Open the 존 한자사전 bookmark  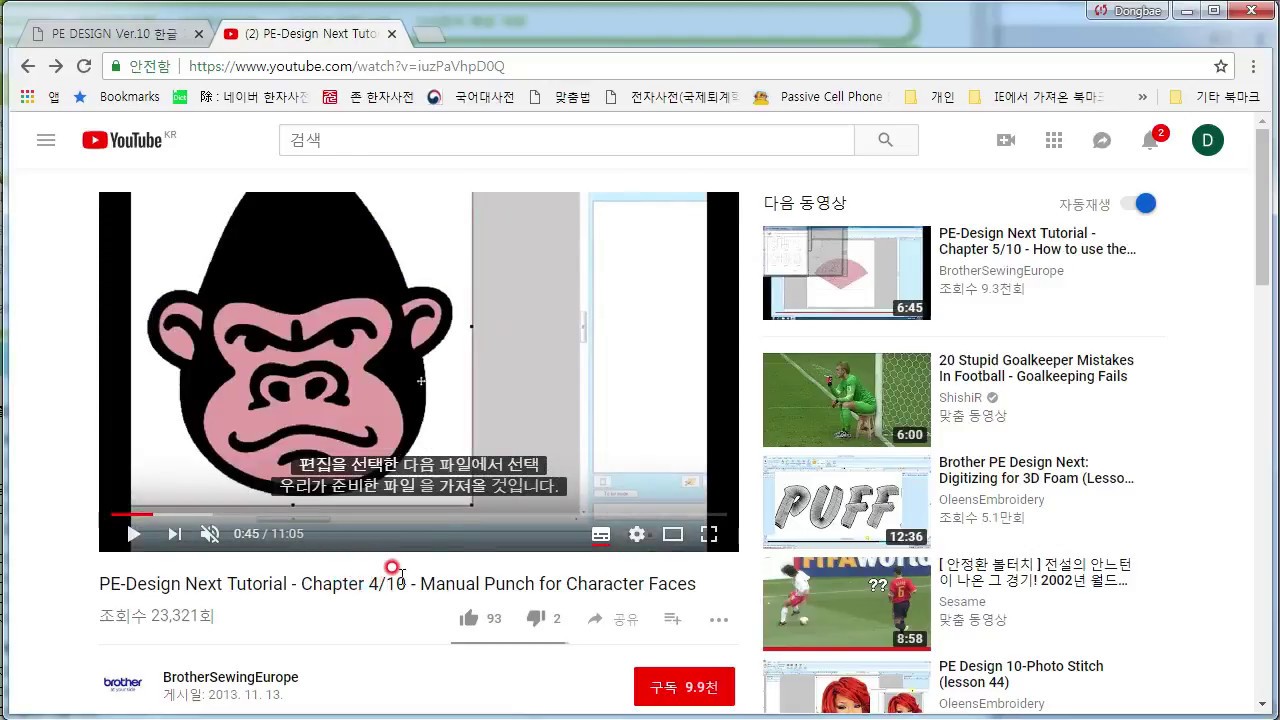367,97
